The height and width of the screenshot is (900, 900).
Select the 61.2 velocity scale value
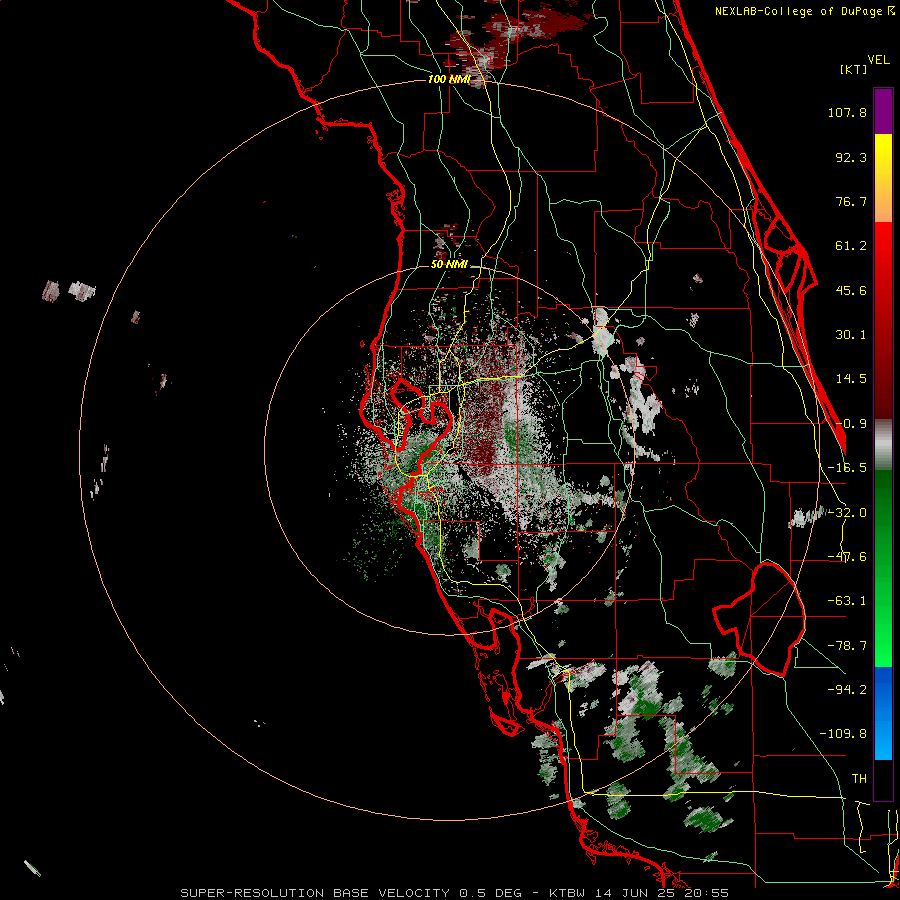coord(851,246)
